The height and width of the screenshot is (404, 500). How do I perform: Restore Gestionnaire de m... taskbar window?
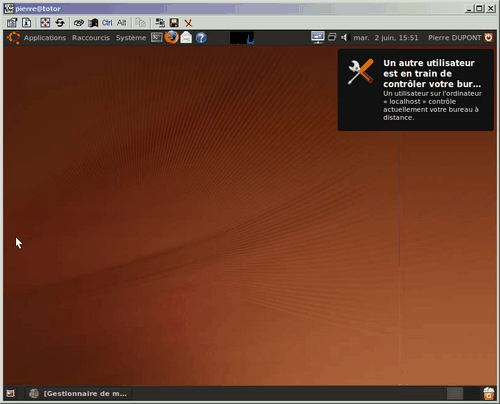[x=78, y=394]
